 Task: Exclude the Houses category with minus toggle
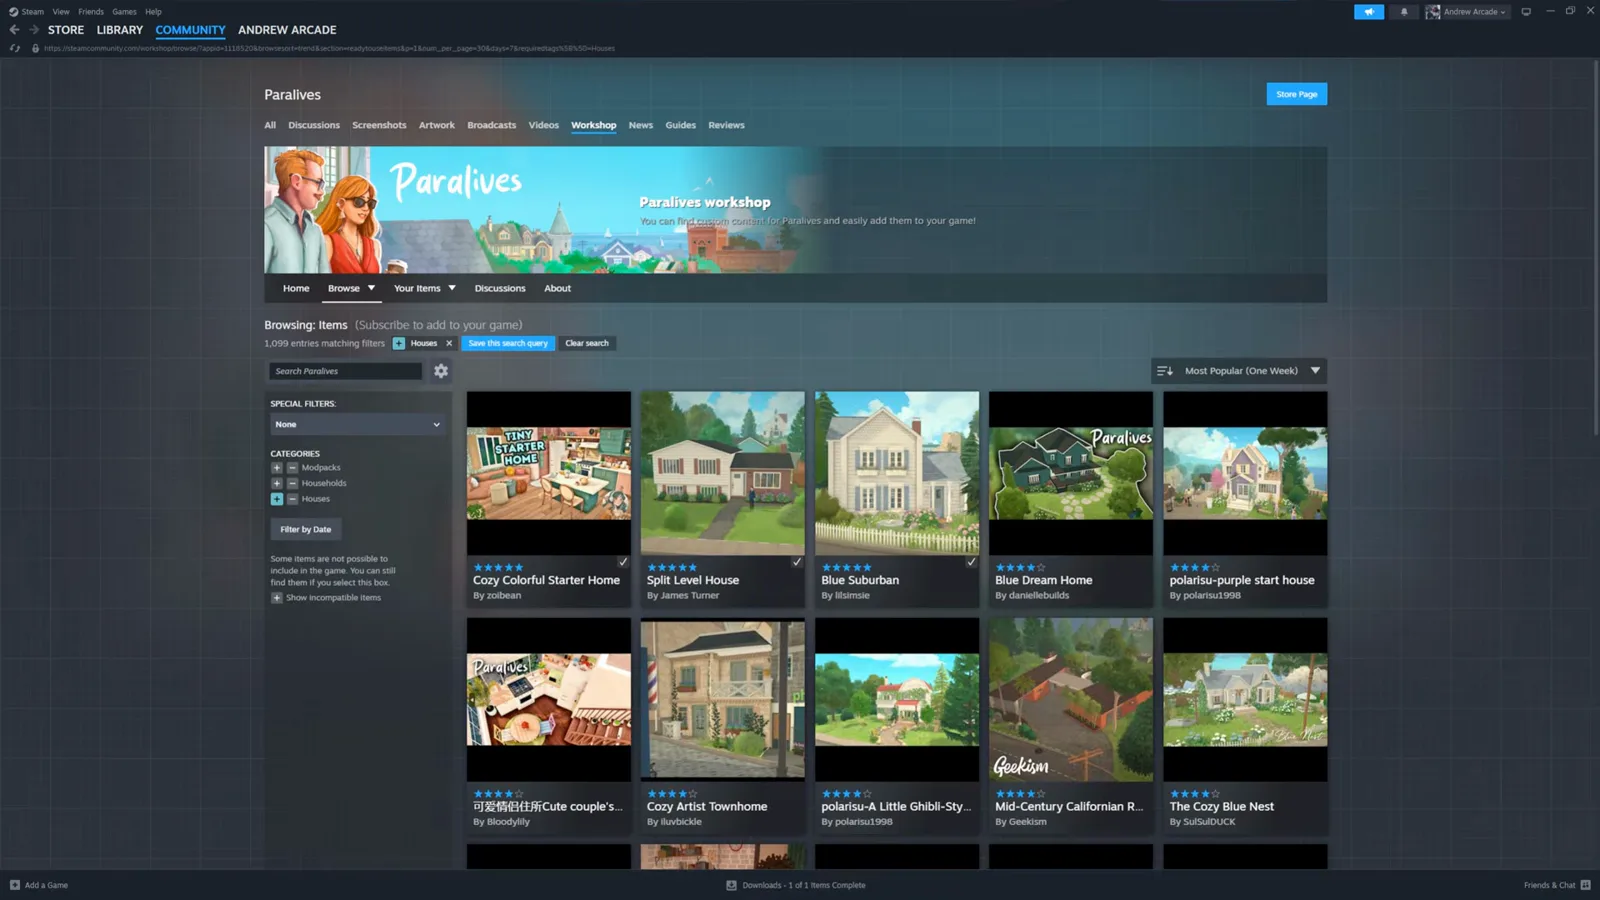(x=292, y=499)
